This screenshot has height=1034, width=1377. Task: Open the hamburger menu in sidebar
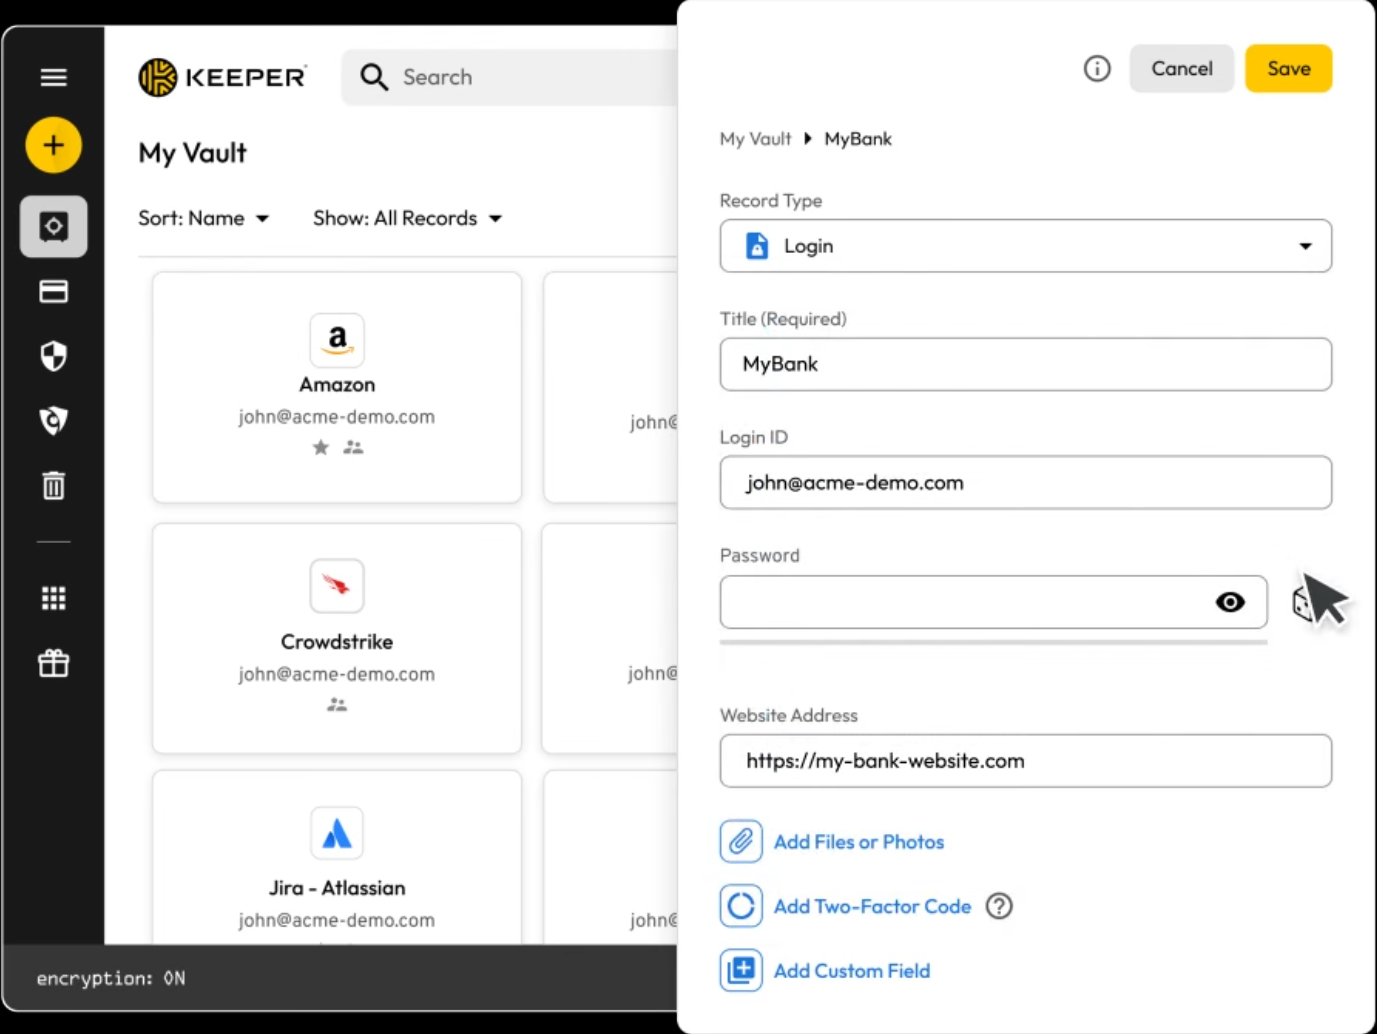tap(54, 77)
